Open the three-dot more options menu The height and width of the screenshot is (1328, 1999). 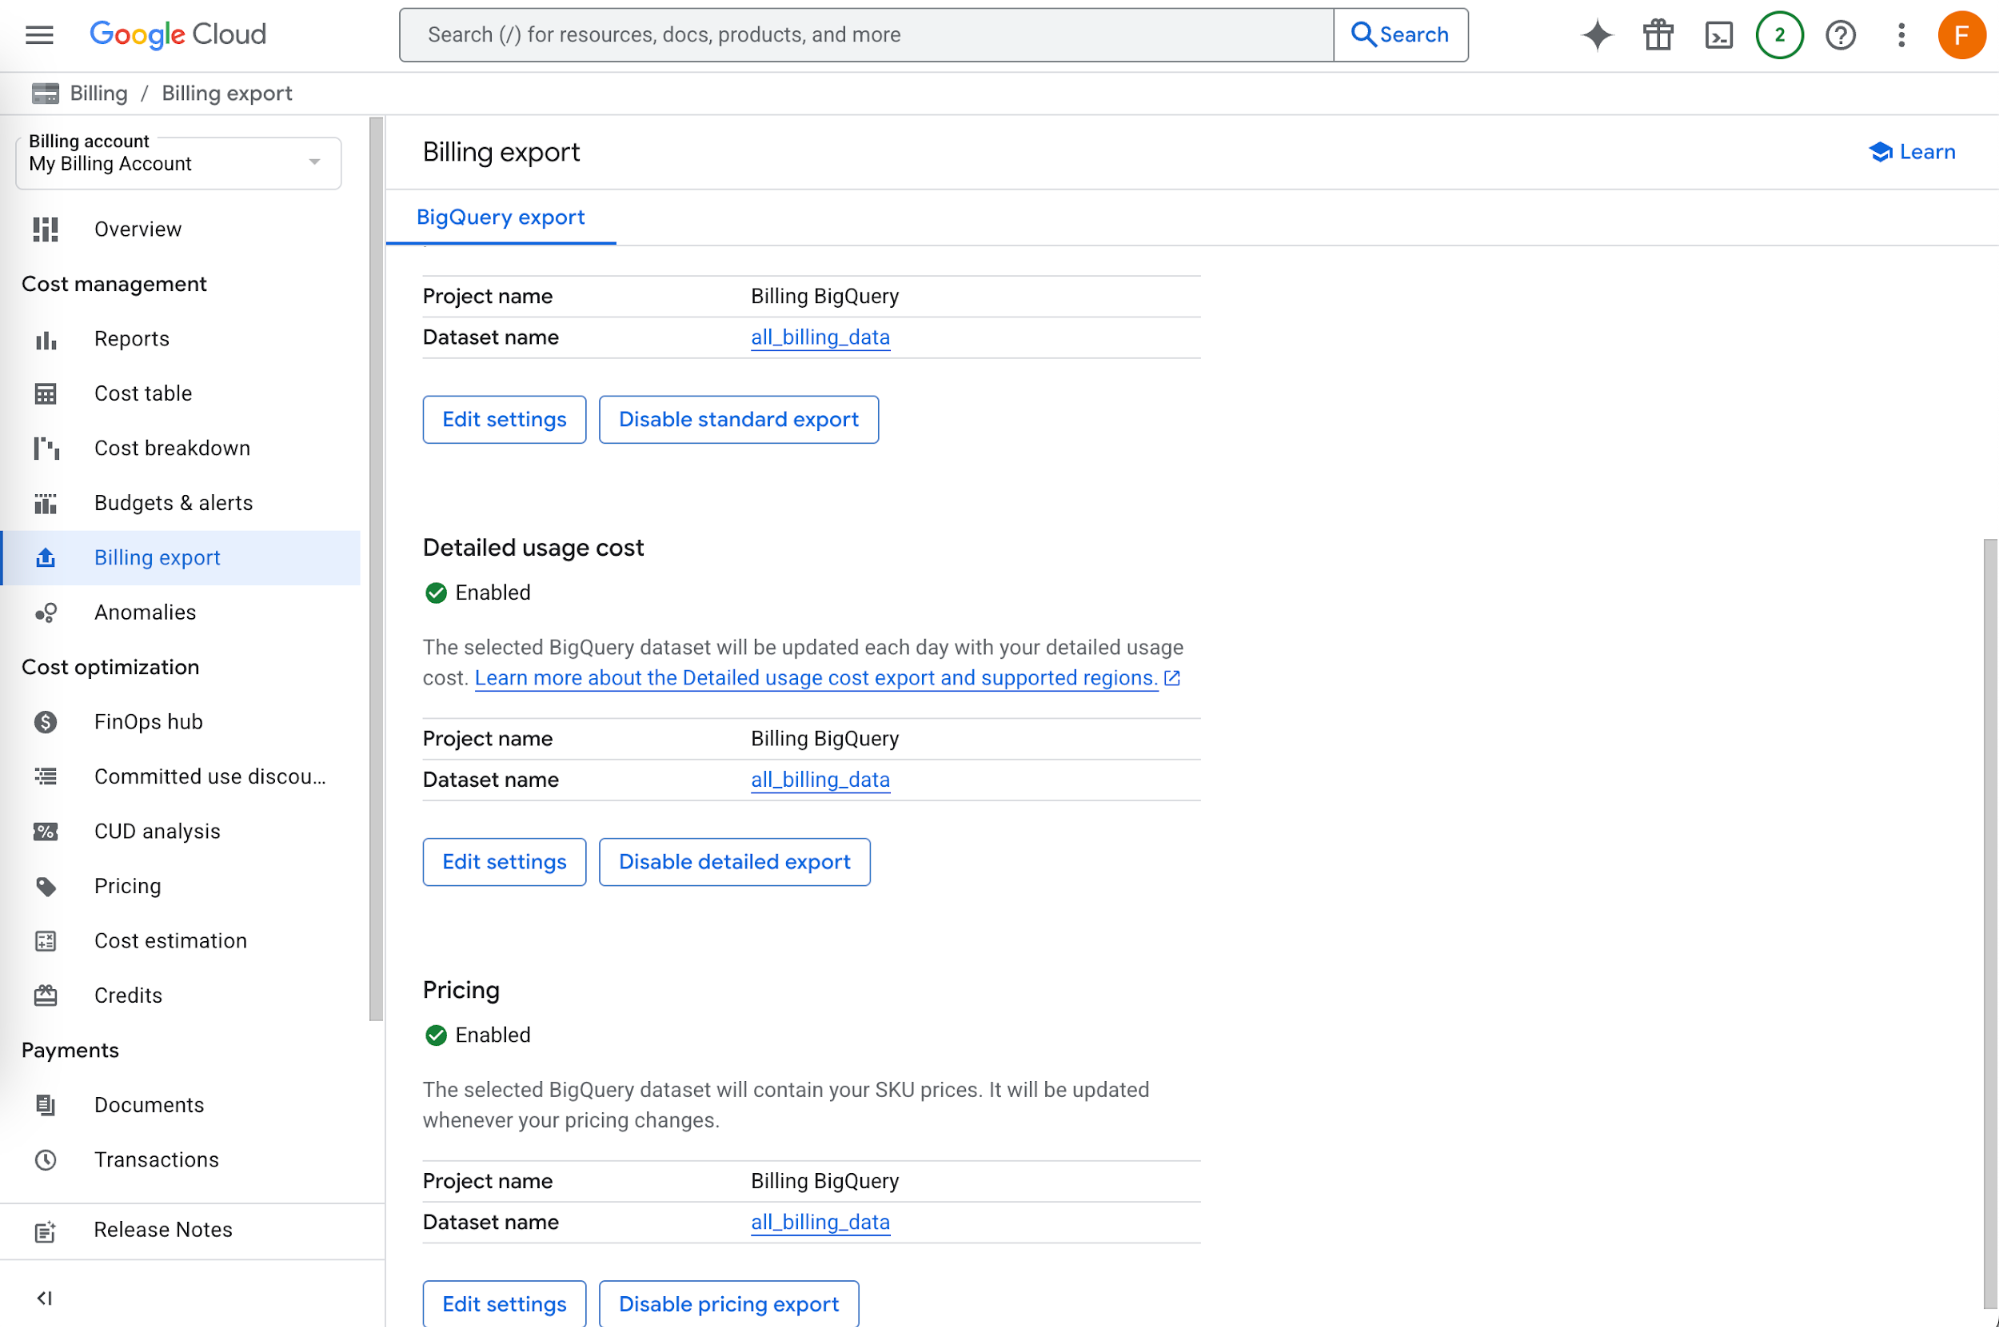1901,35
